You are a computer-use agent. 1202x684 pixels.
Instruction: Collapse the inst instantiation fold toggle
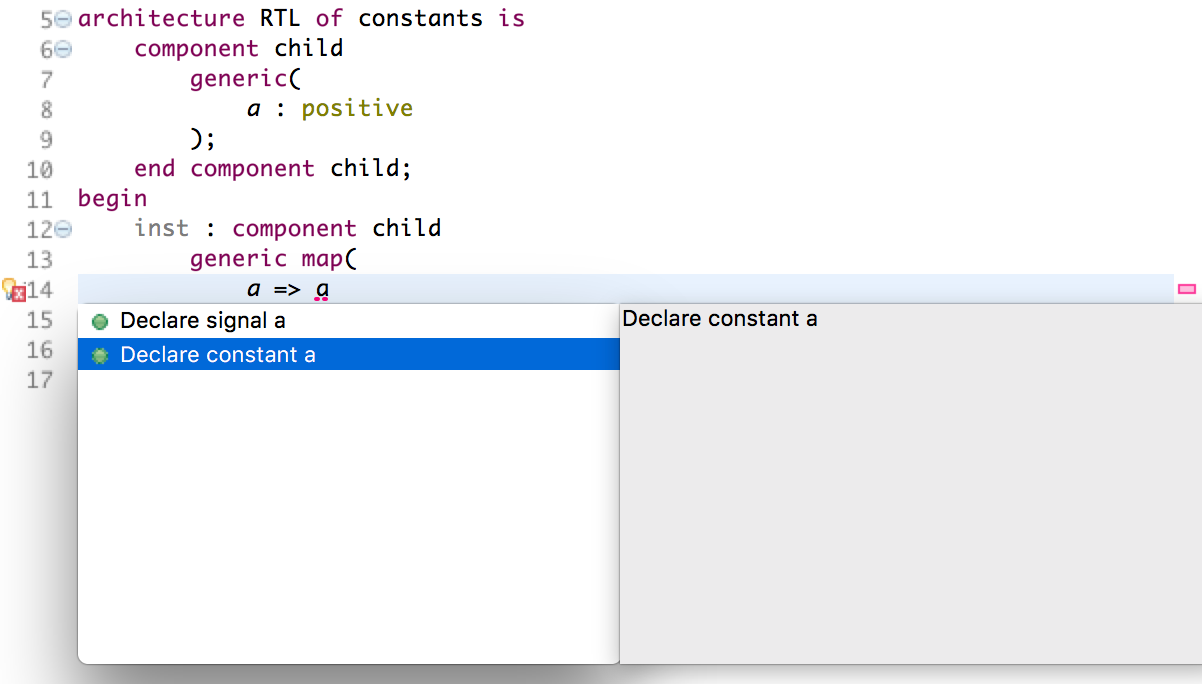[x=63, y=229]
